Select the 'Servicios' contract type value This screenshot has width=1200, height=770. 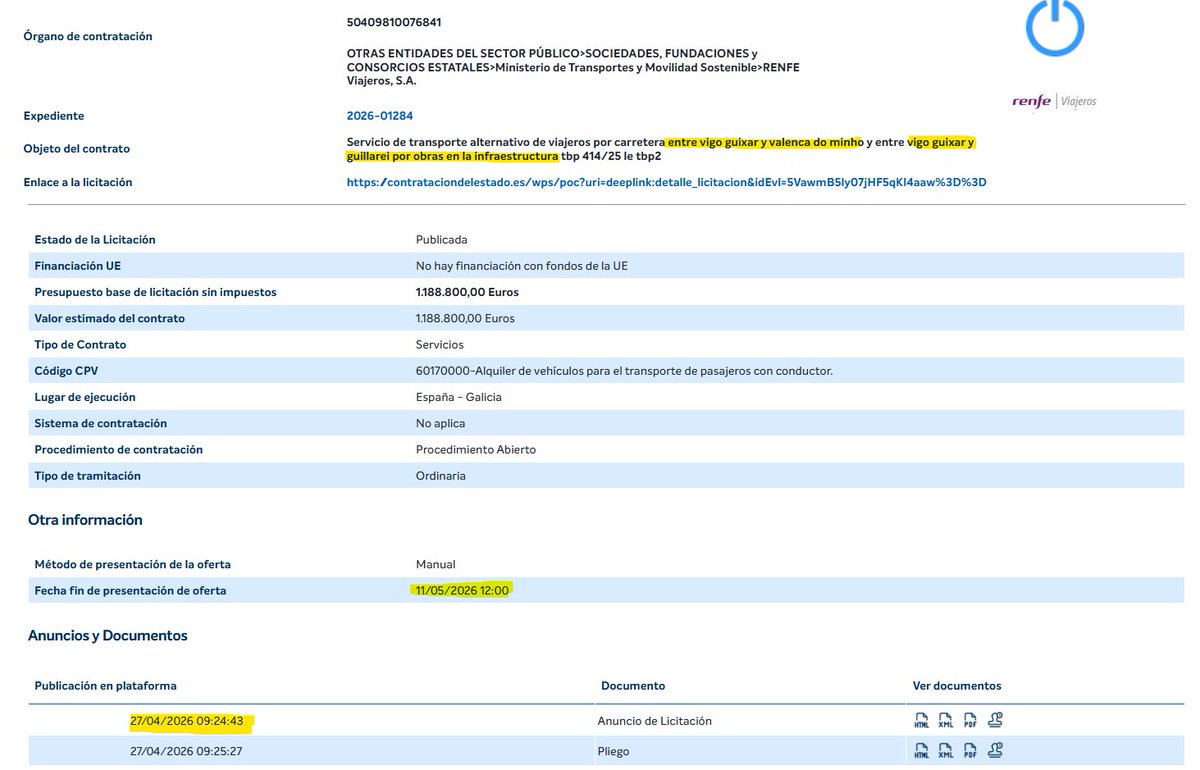pos(440,345)
